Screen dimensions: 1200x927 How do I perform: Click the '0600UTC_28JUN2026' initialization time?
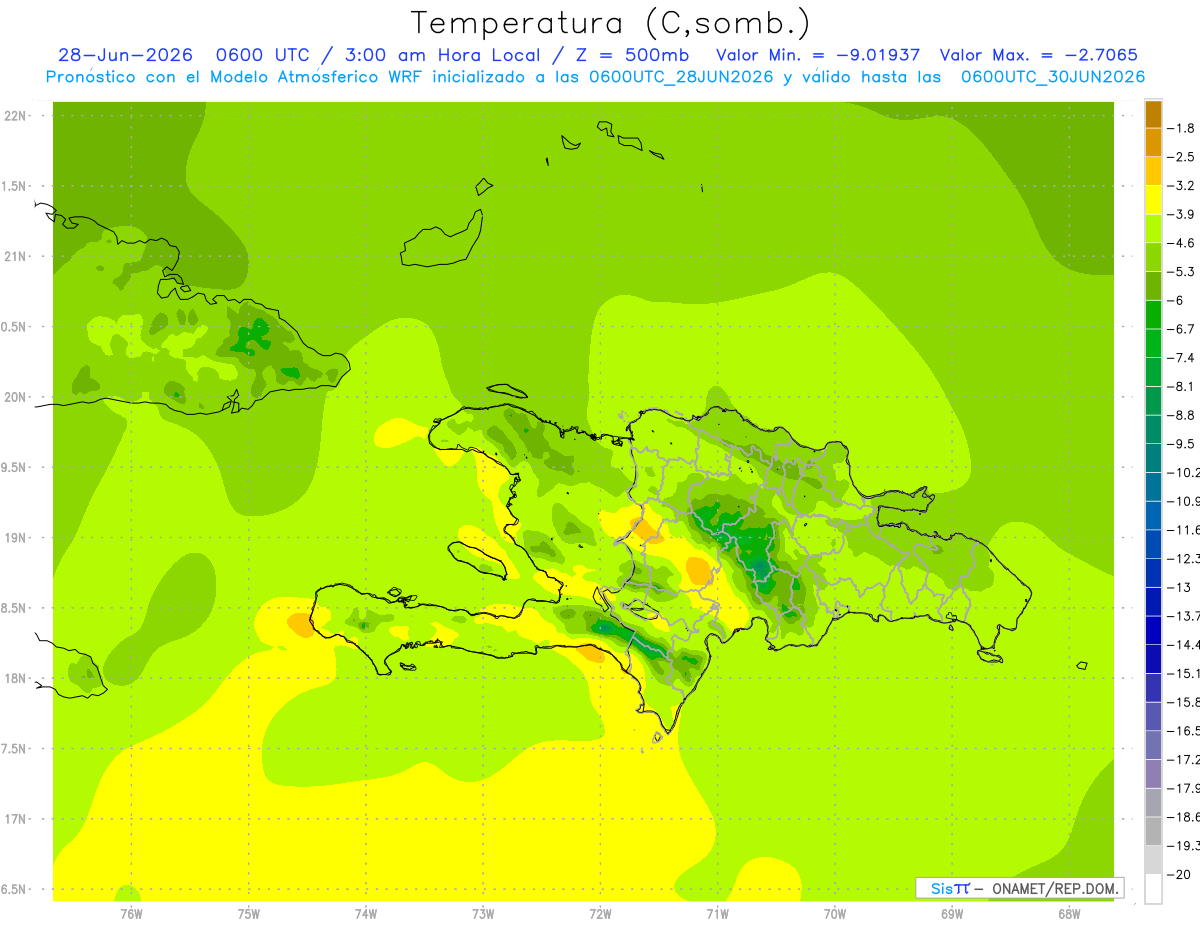(x=681, y=77)
